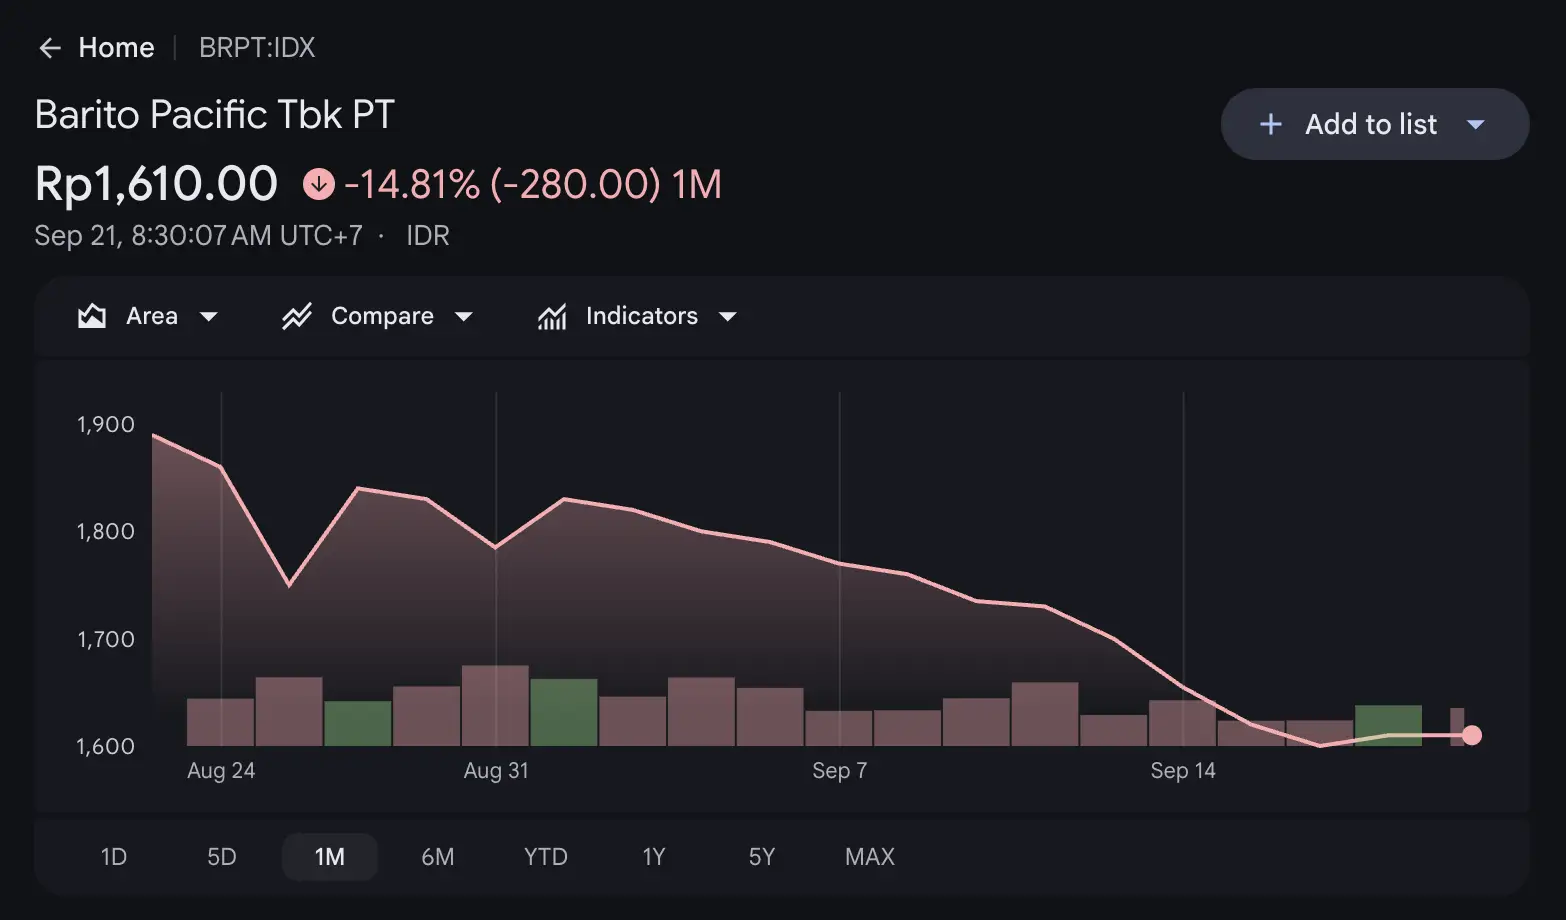Click the Area chart type icon
This screenshot has height=920, width=1566.
click(x=92, y=316)
